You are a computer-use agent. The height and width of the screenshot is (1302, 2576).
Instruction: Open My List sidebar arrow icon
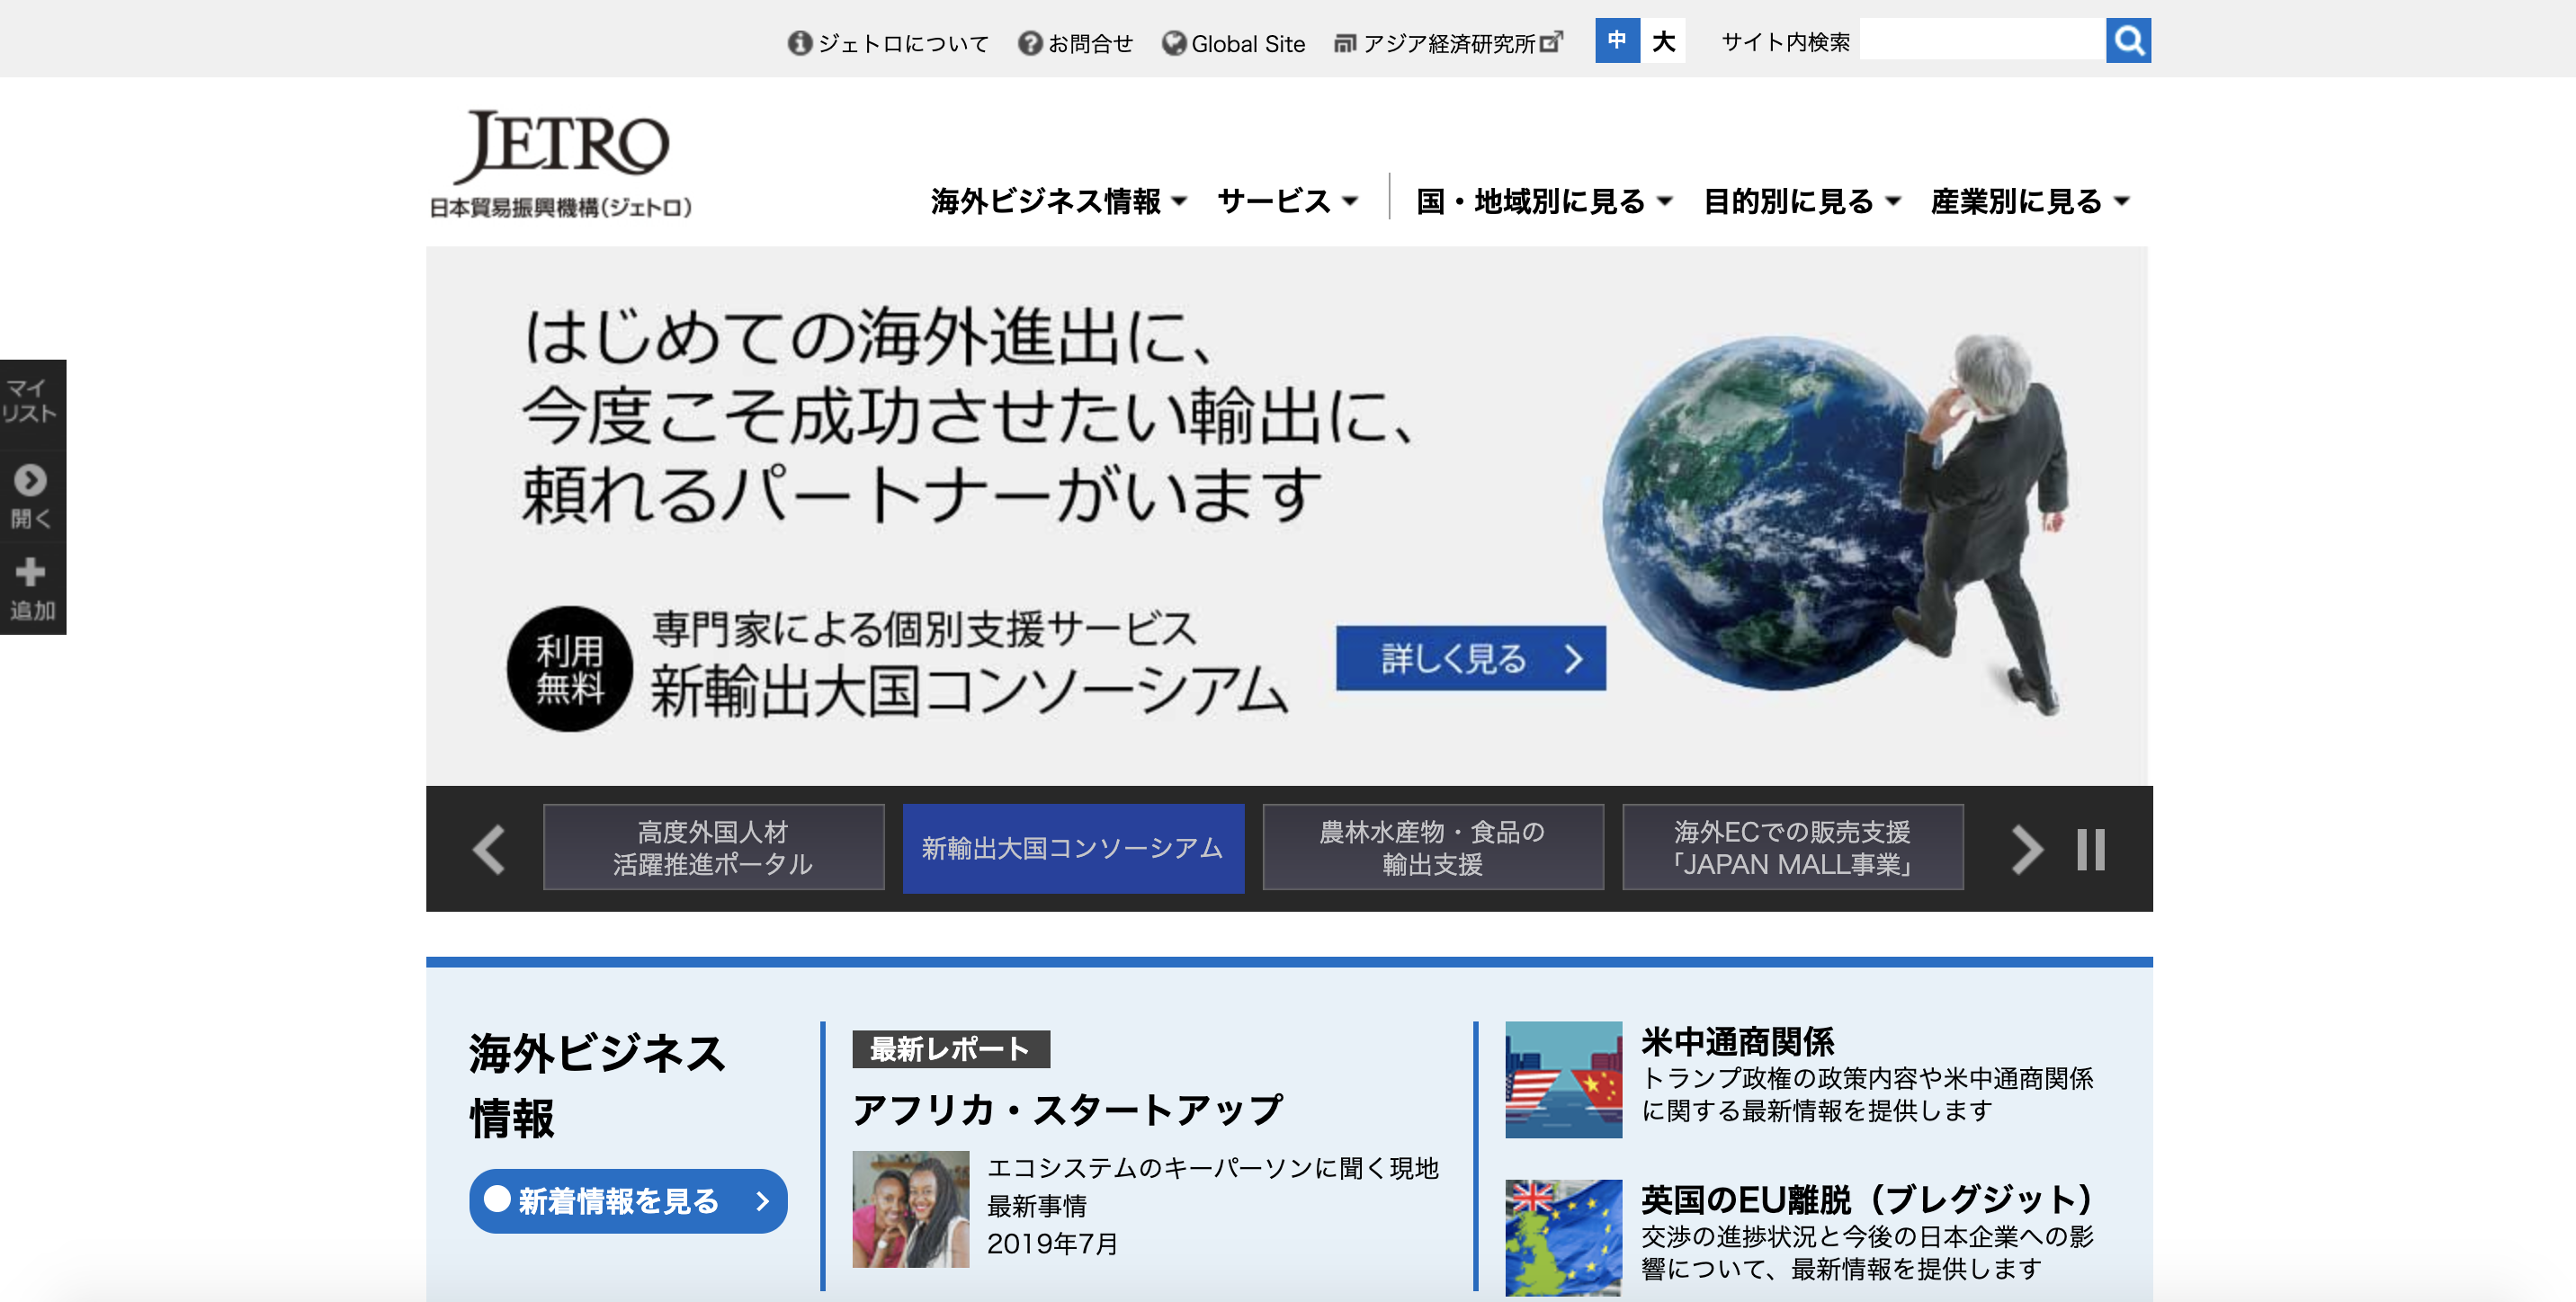pyautogui.click(x=30, y=481)
